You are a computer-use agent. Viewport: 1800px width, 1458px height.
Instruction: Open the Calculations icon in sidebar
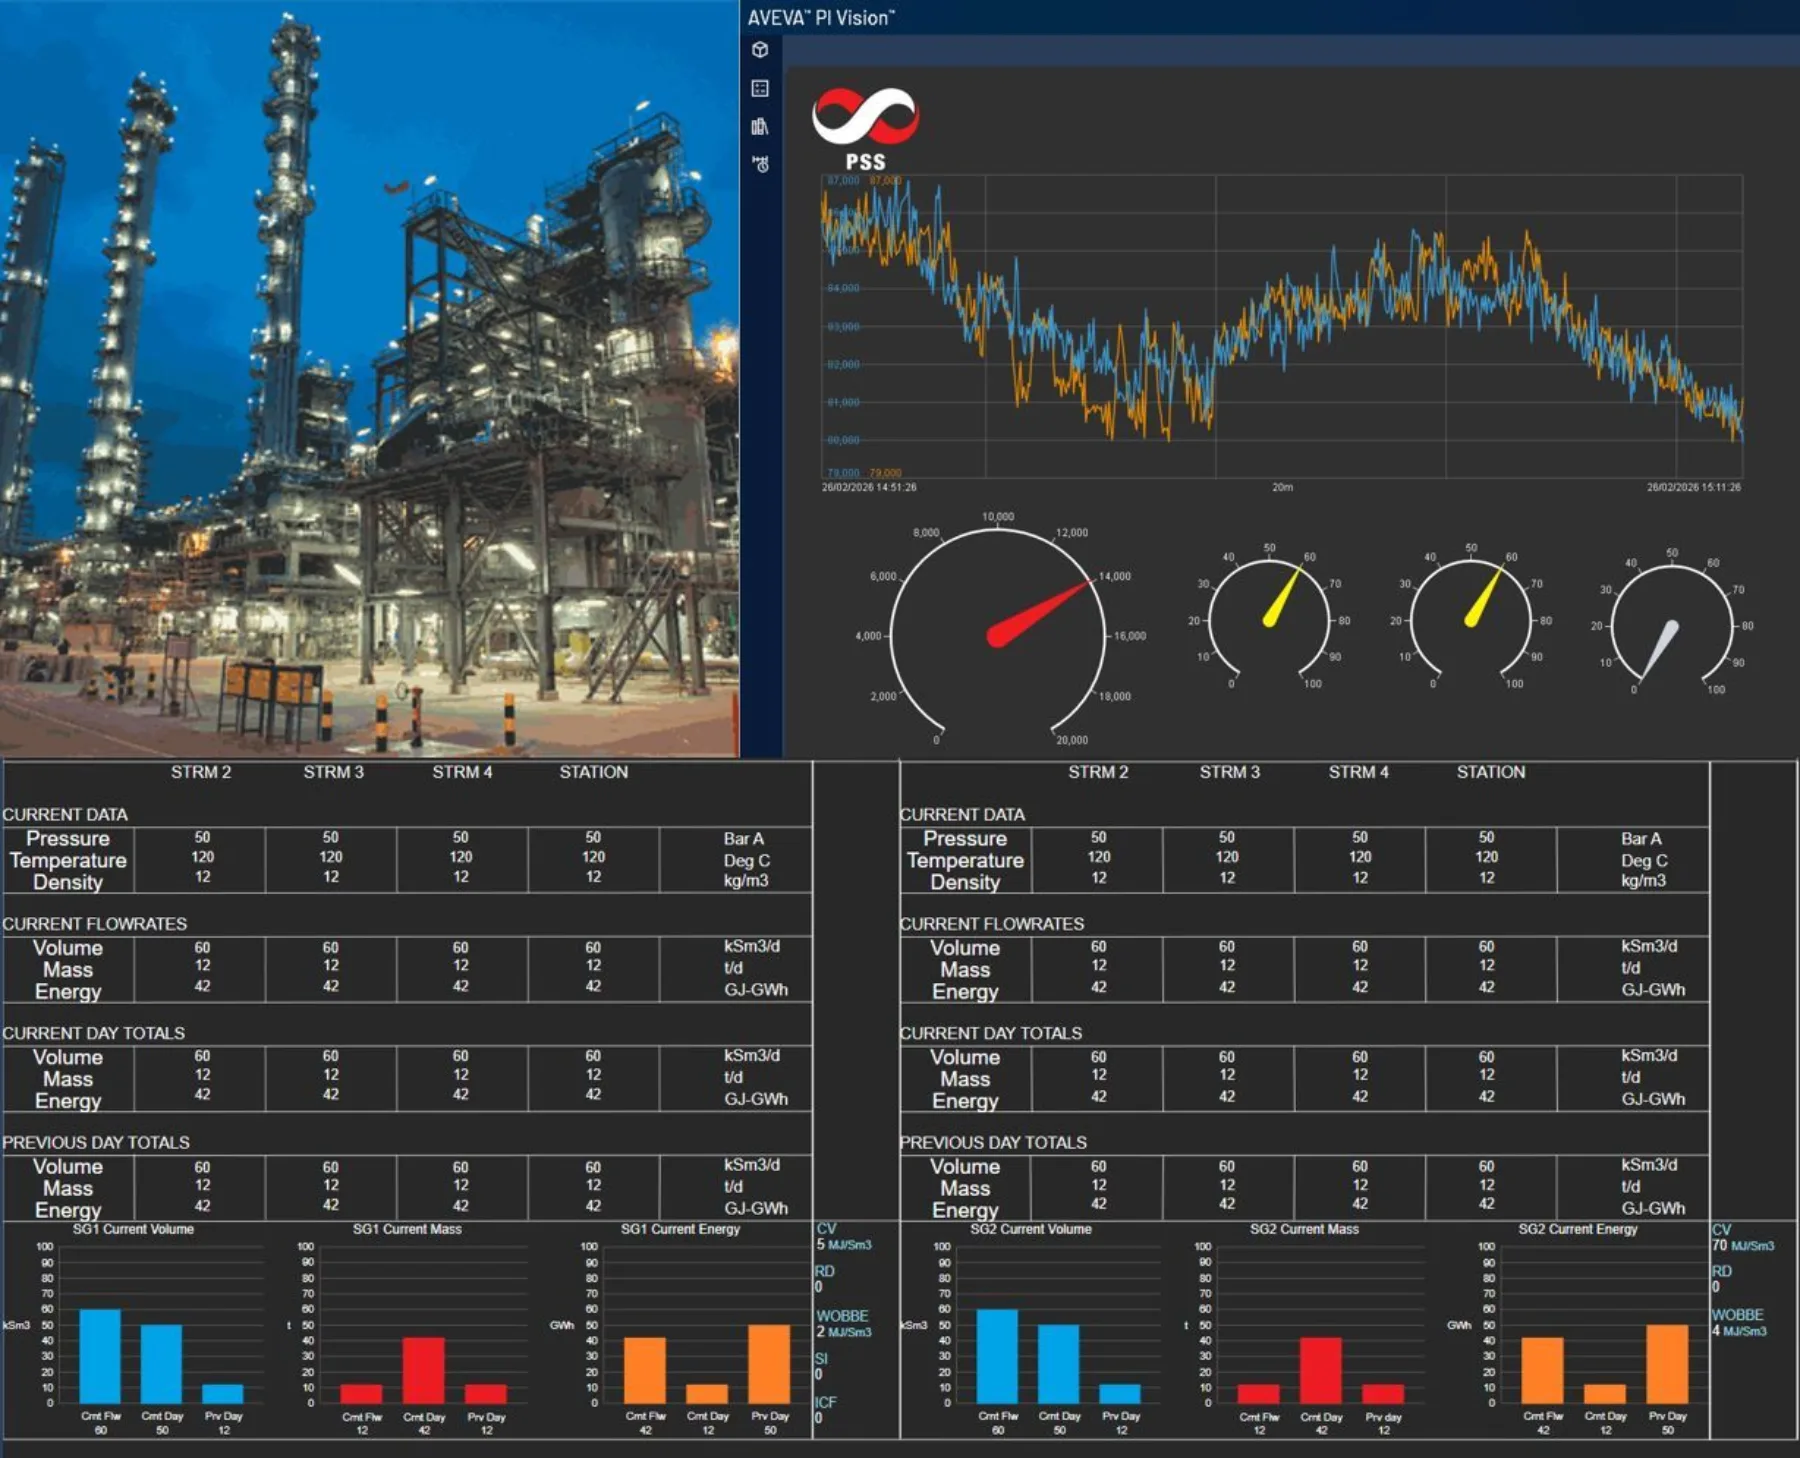(x=760, y=88)
